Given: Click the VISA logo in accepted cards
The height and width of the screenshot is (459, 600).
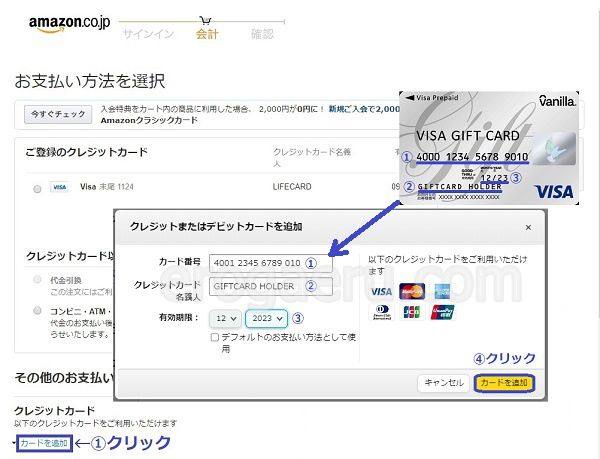Looking at the screenshot, I should pyautogui.click(x=382, y=292).
